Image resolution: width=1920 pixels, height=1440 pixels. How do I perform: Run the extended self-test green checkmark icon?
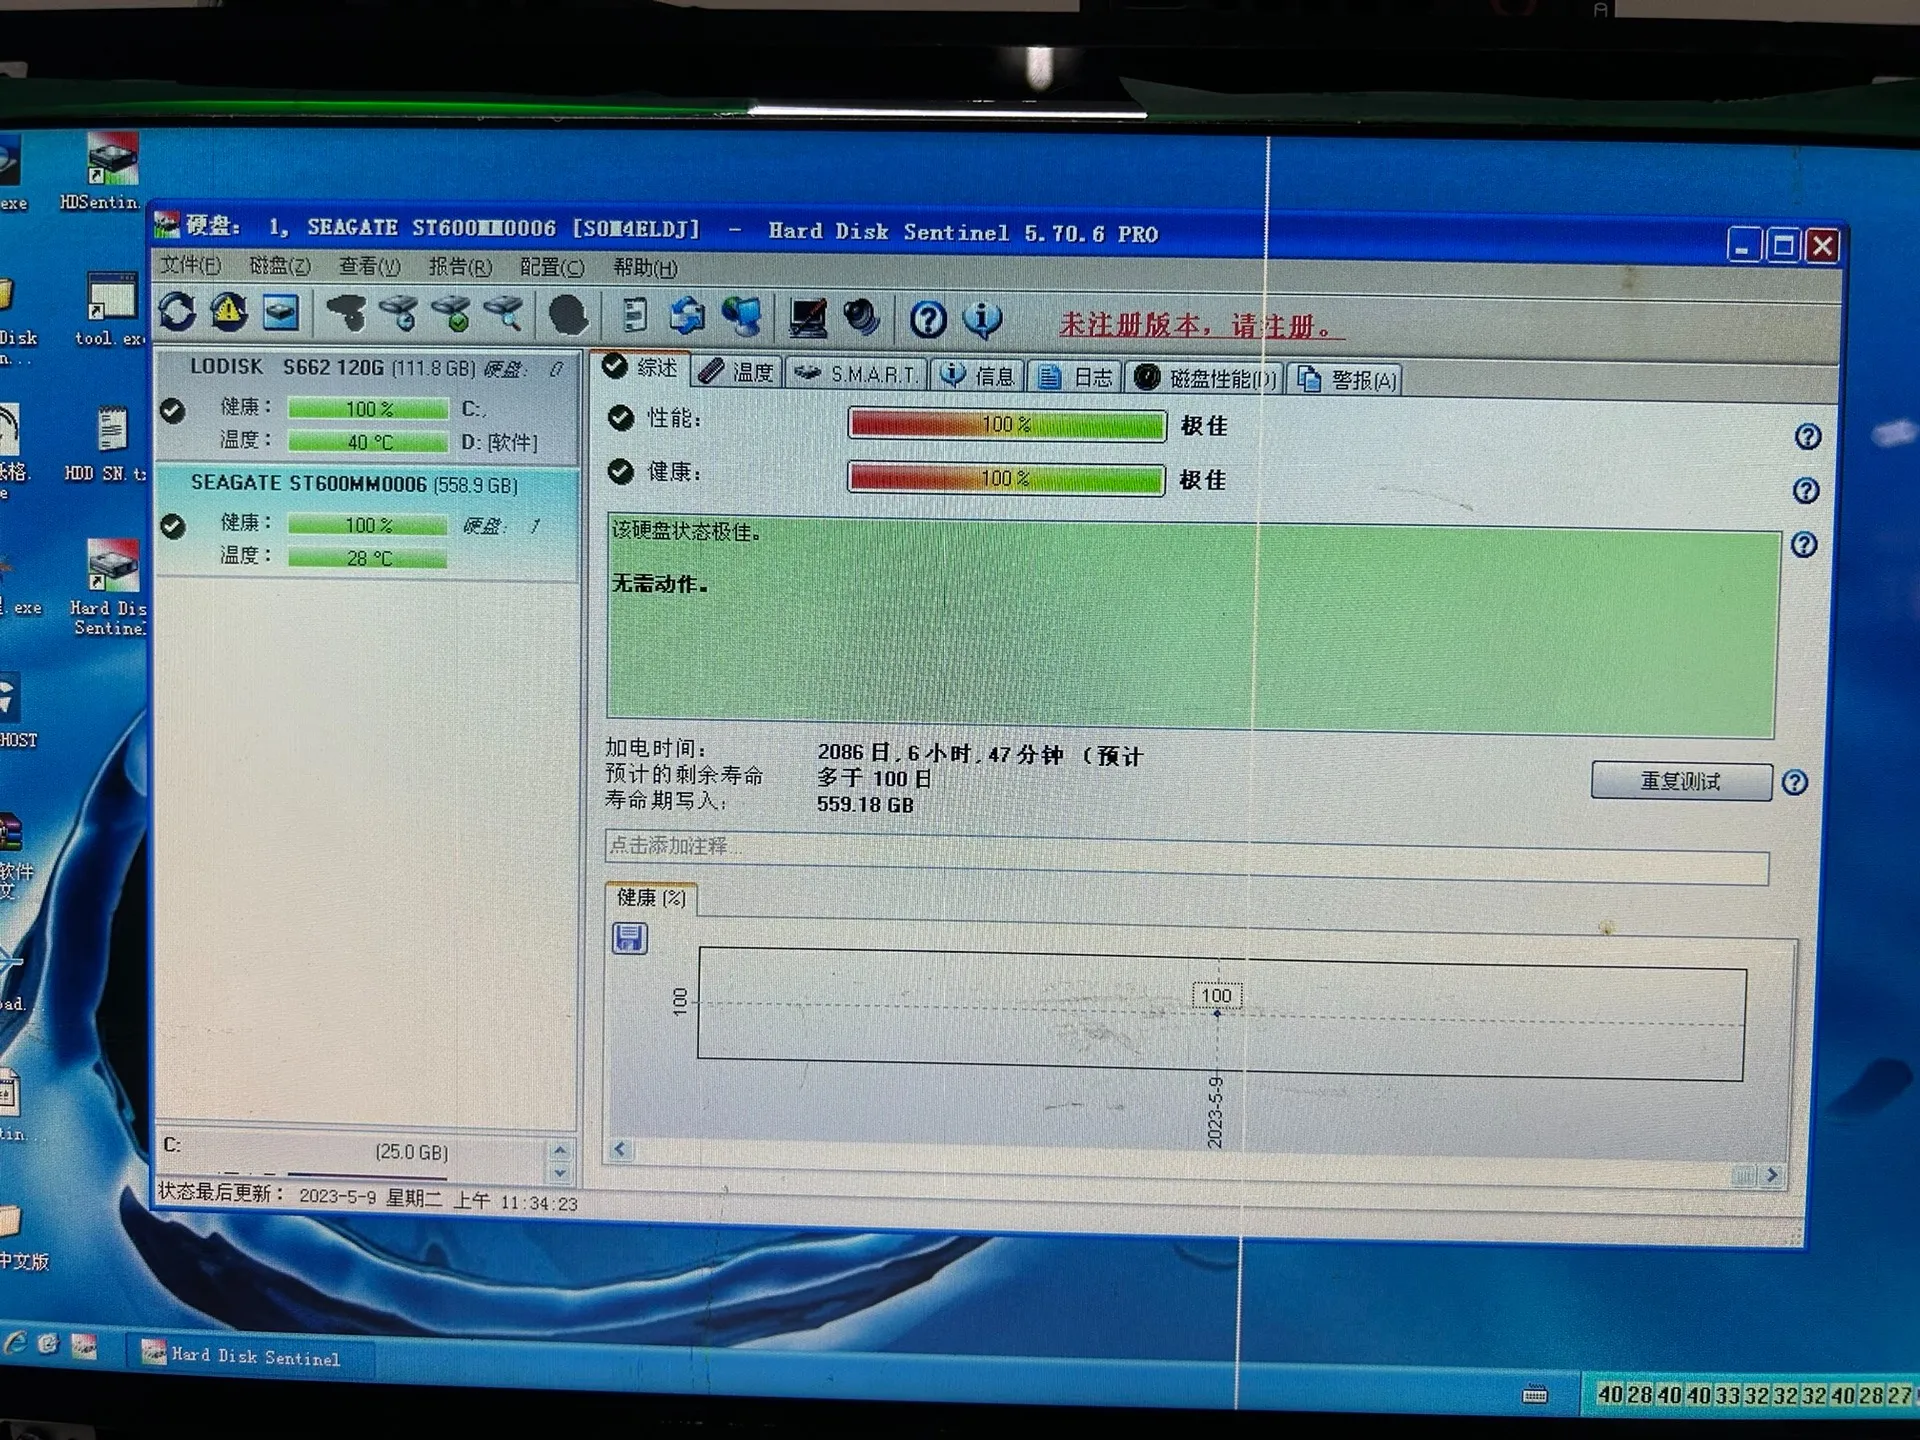tap(451, 314)
